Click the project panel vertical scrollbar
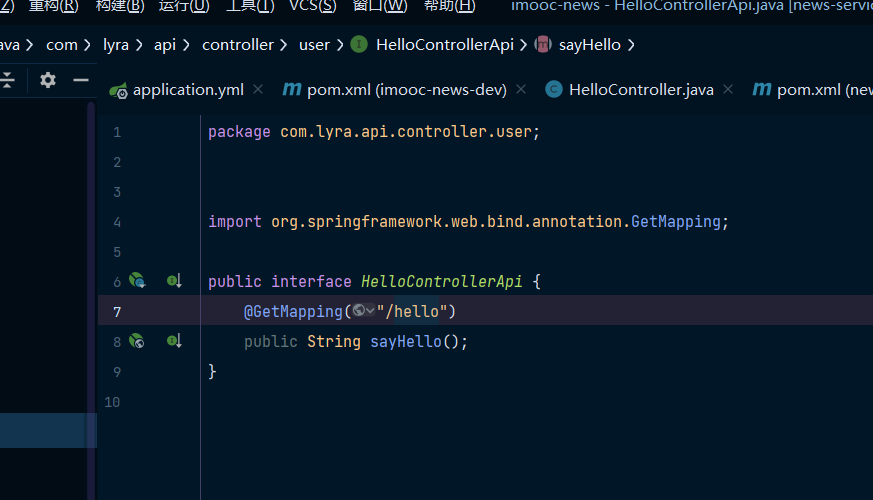 pos(91,301)
